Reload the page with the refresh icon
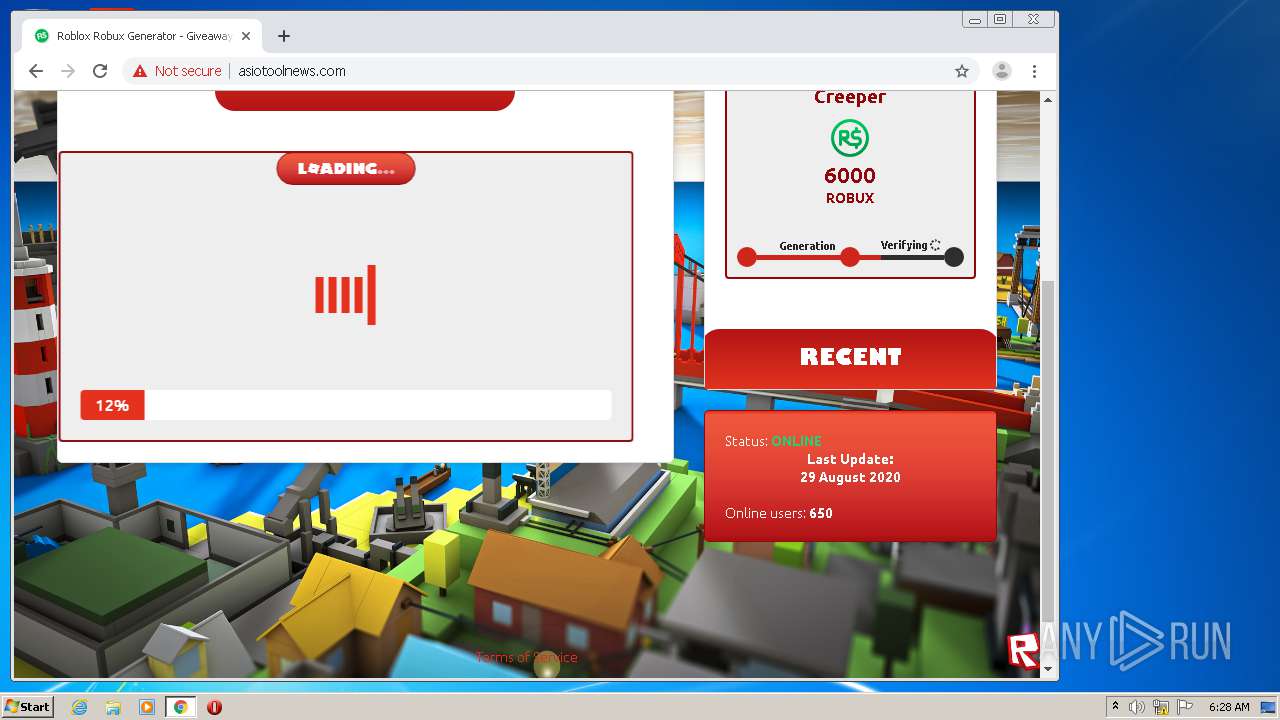1280x720 pixels. (x=100, y=71)
